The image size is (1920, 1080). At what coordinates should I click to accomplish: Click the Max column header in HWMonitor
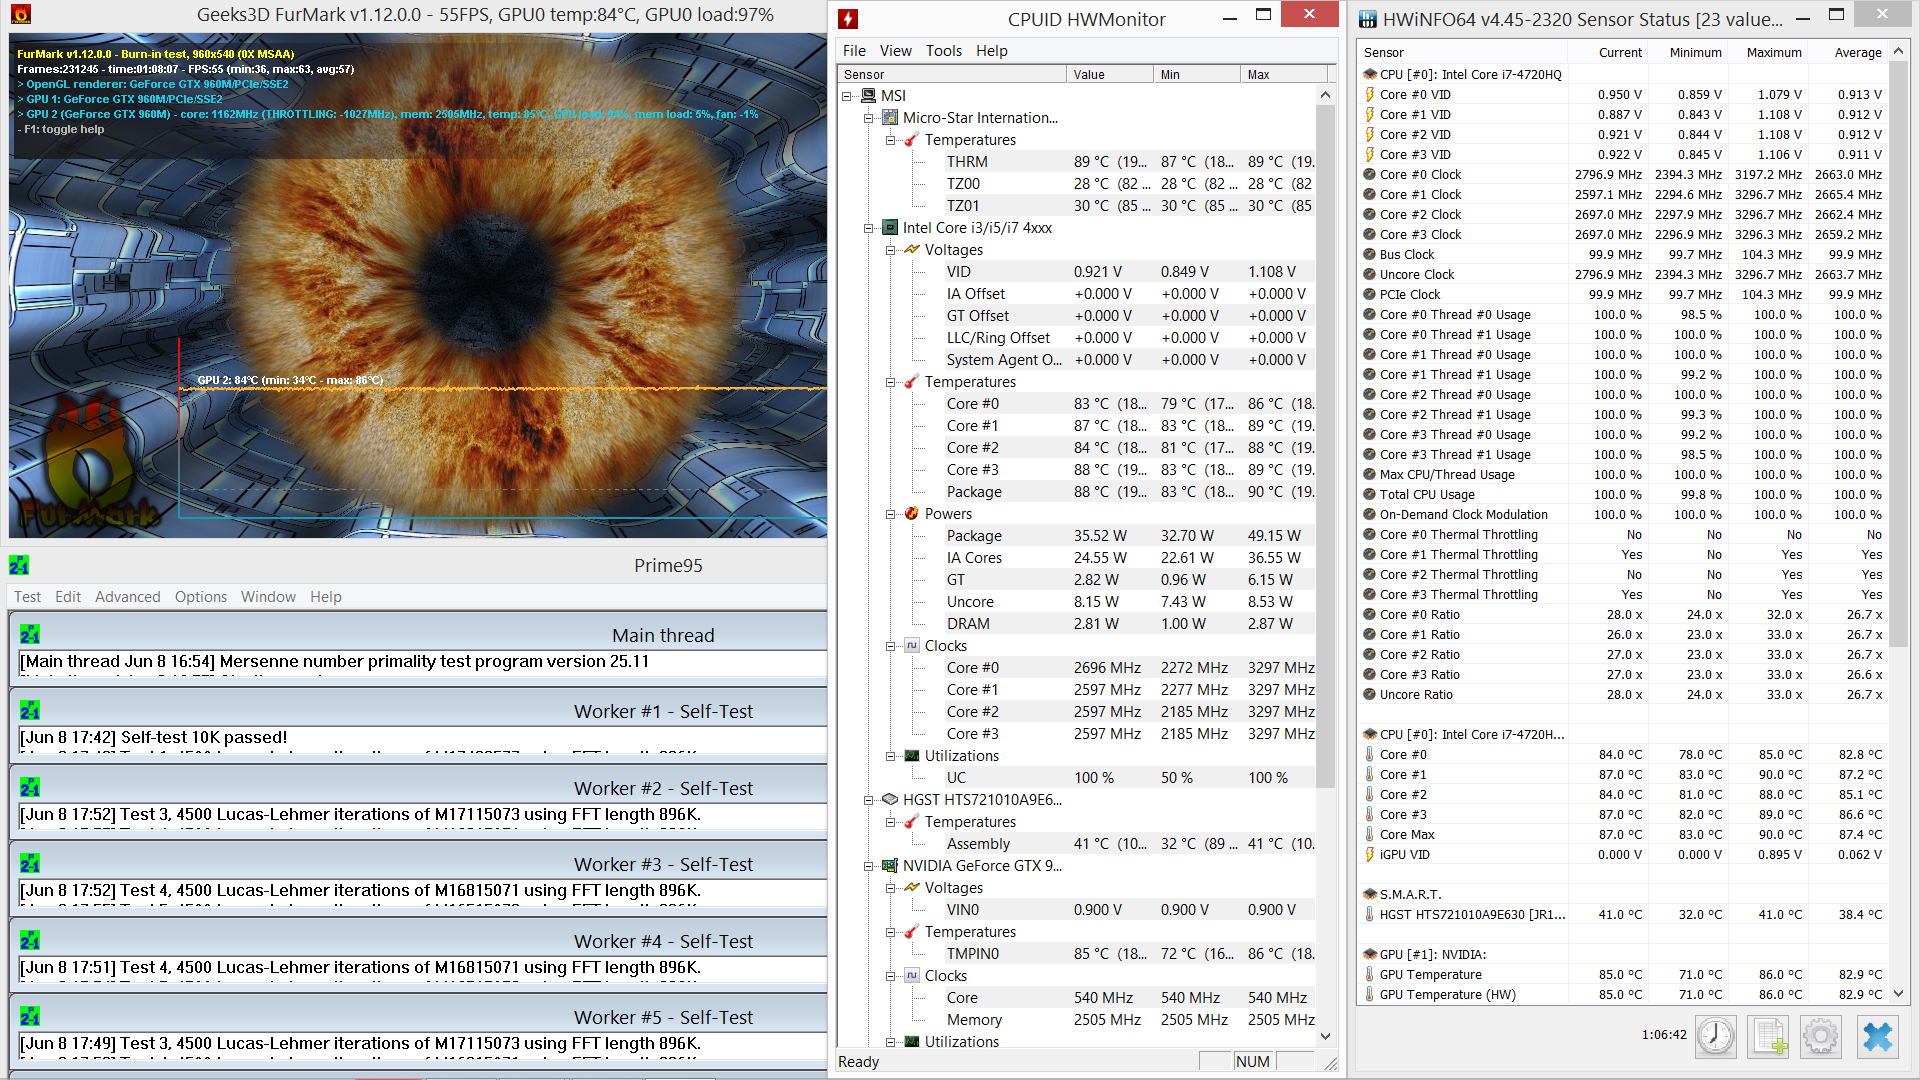pos(1283,74)
